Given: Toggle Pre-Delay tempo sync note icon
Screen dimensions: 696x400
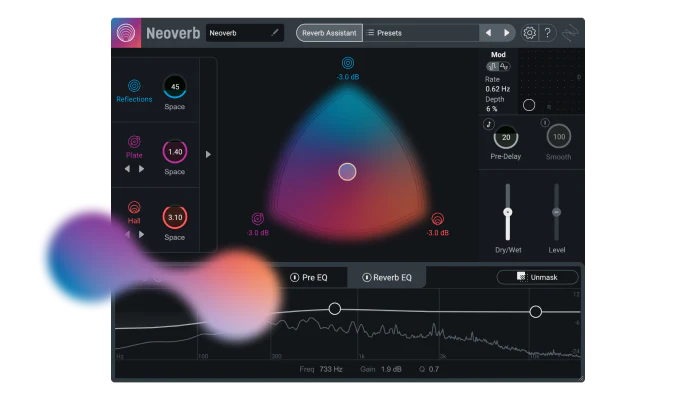Looking at the screenshot, I should pyautogui.click(x=489, y=124).
